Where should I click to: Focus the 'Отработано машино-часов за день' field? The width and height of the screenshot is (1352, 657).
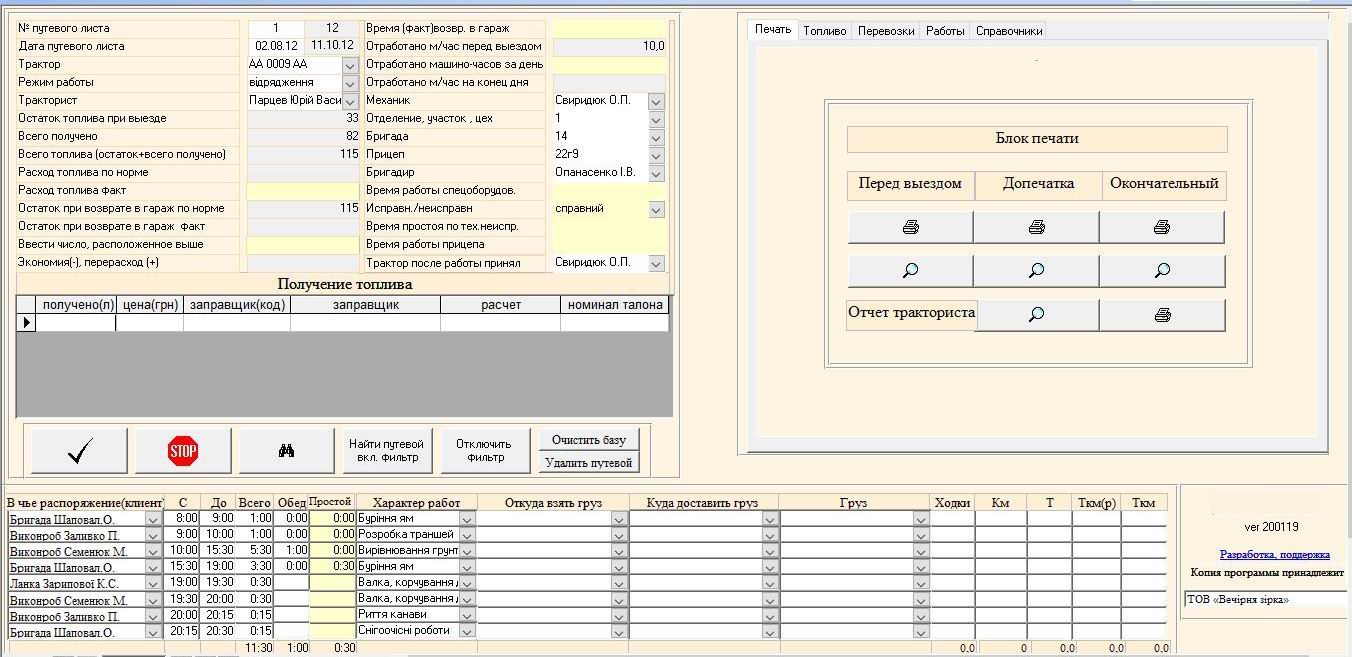(x=609, y=64)
